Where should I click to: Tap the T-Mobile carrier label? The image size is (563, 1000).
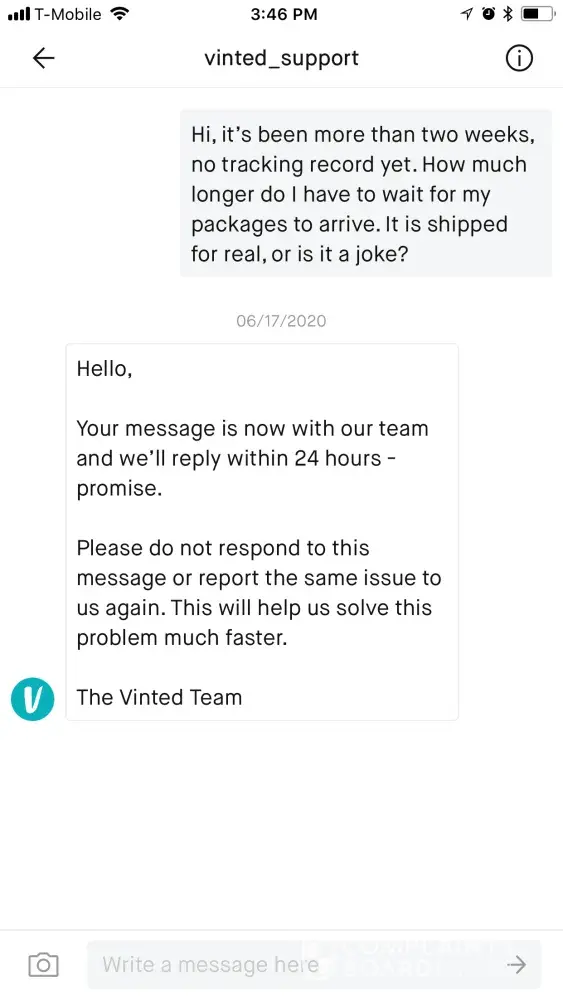[x=68, y=14]
